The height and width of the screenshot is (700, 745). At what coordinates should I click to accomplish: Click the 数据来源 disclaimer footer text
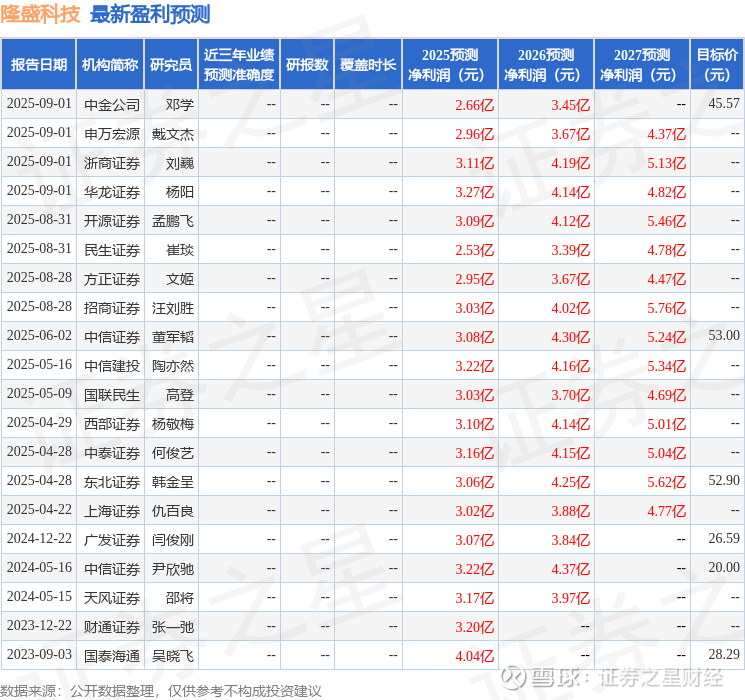coord(161,691)
